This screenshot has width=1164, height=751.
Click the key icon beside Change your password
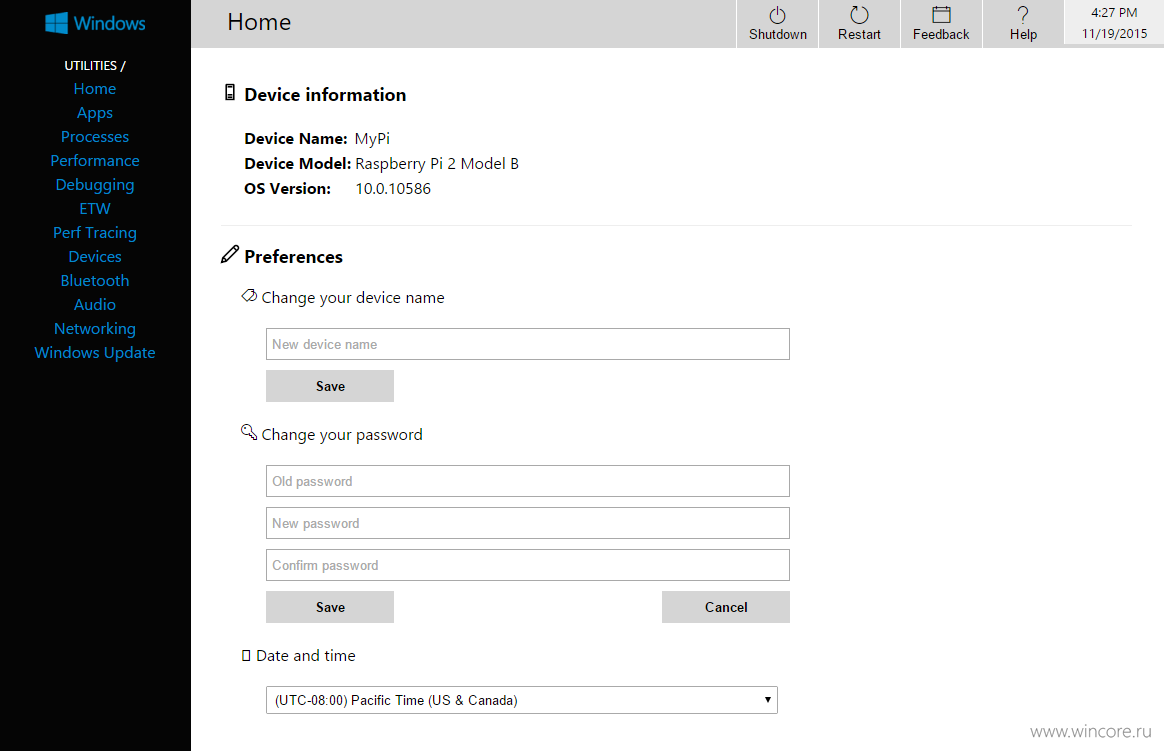[249, 432]
